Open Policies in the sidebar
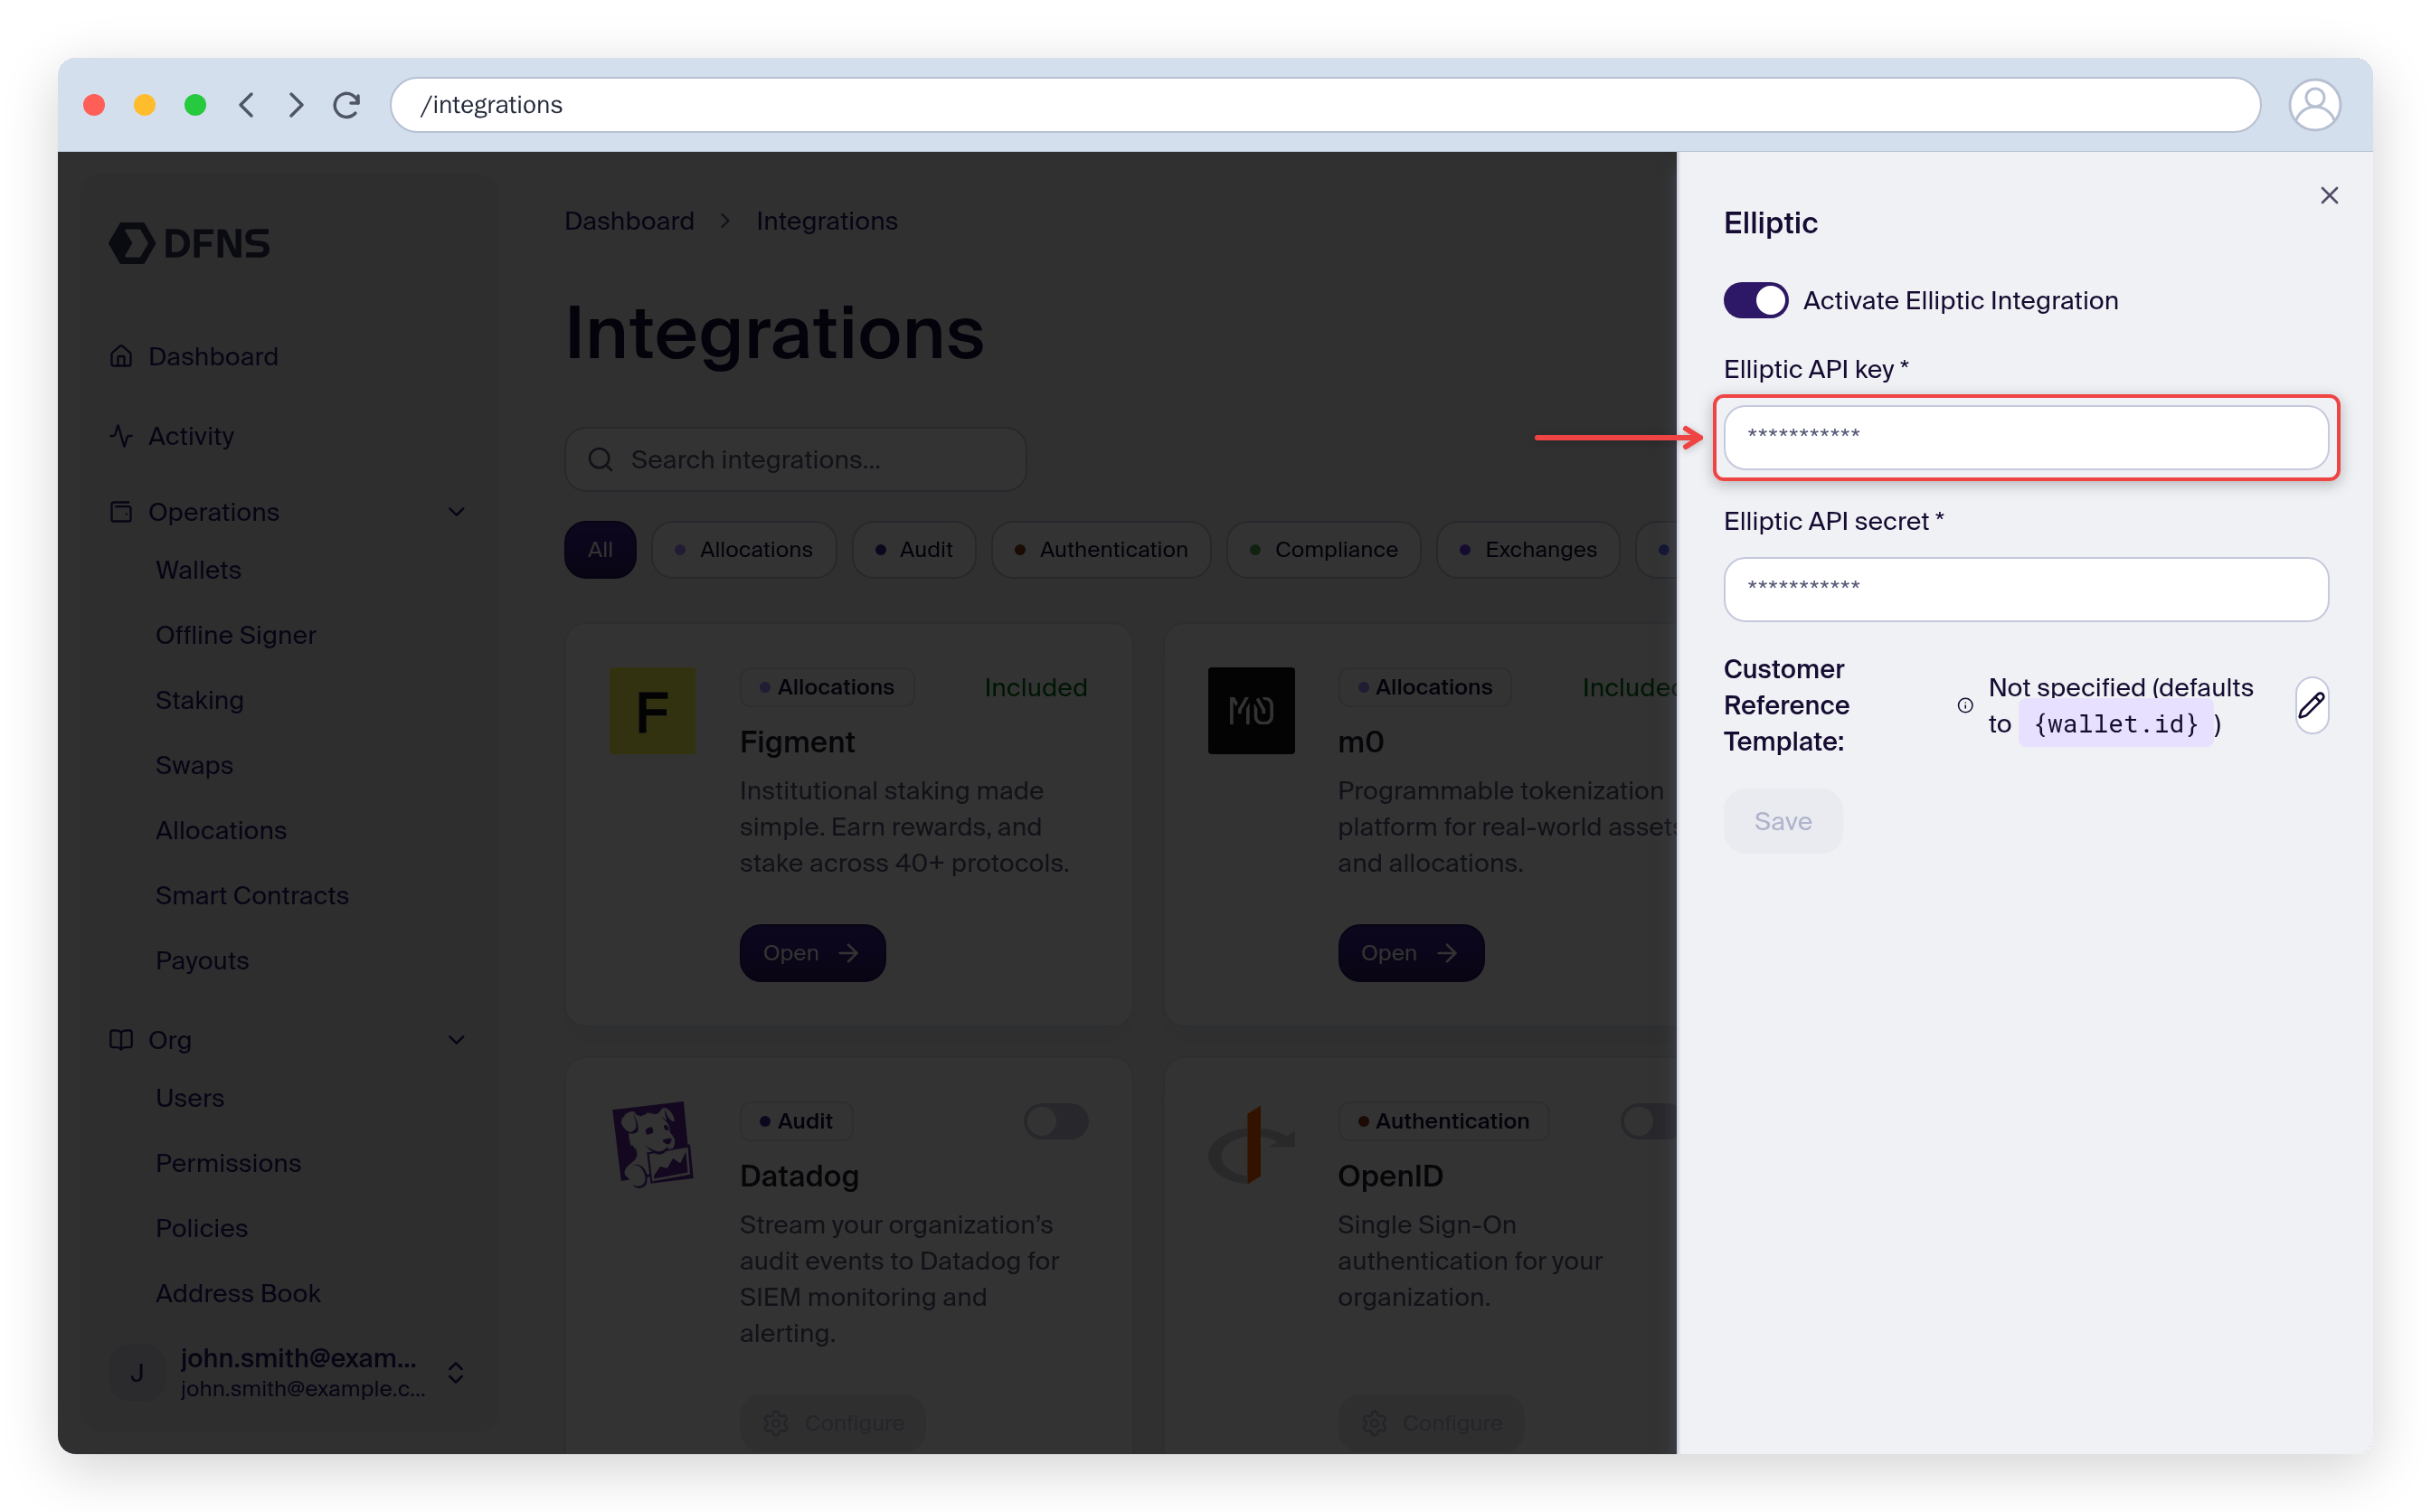Screen dimensions: 2431x1512 point(201,1228)
